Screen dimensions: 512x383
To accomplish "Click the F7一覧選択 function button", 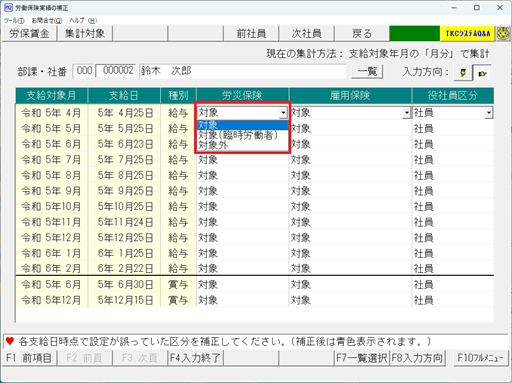I will click(x=361, y=358).
